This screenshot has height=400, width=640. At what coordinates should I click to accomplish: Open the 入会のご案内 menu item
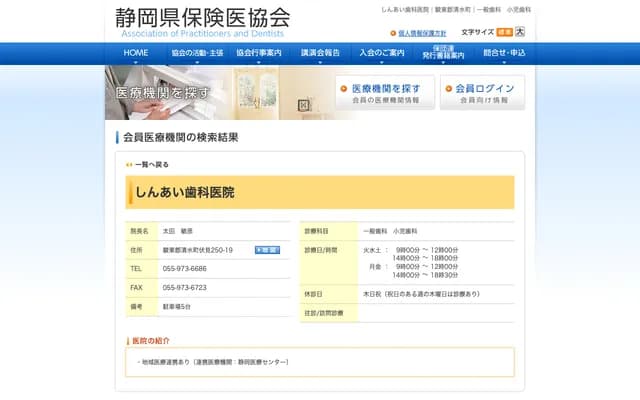tap(382, 53)
